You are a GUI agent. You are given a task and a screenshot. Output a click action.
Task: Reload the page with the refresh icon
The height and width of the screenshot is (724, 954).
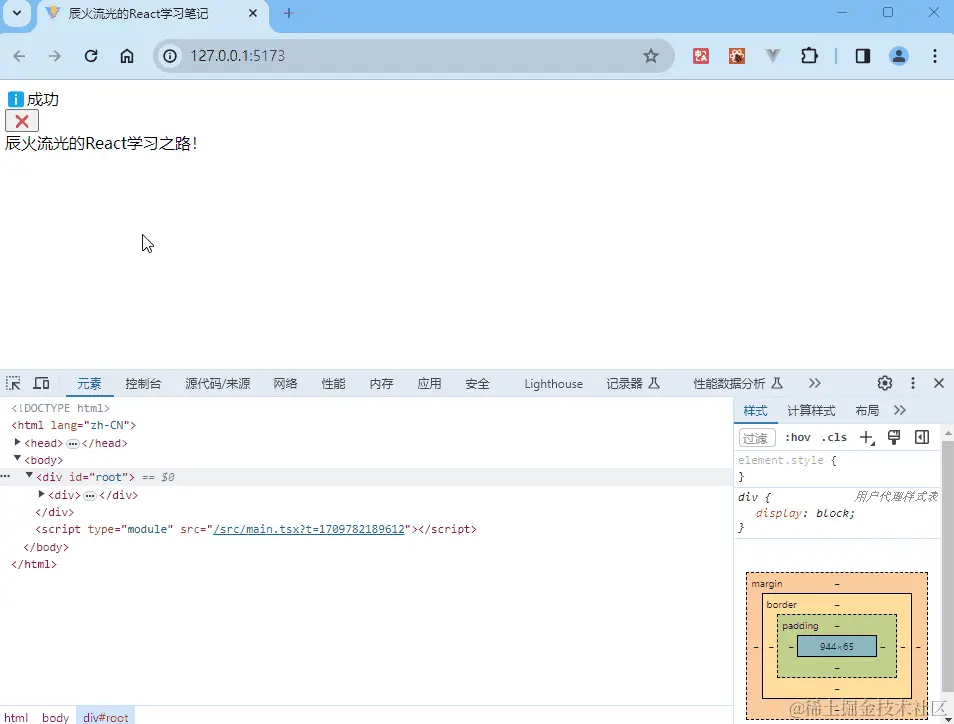pyautogui.click(x=91, y=56)
